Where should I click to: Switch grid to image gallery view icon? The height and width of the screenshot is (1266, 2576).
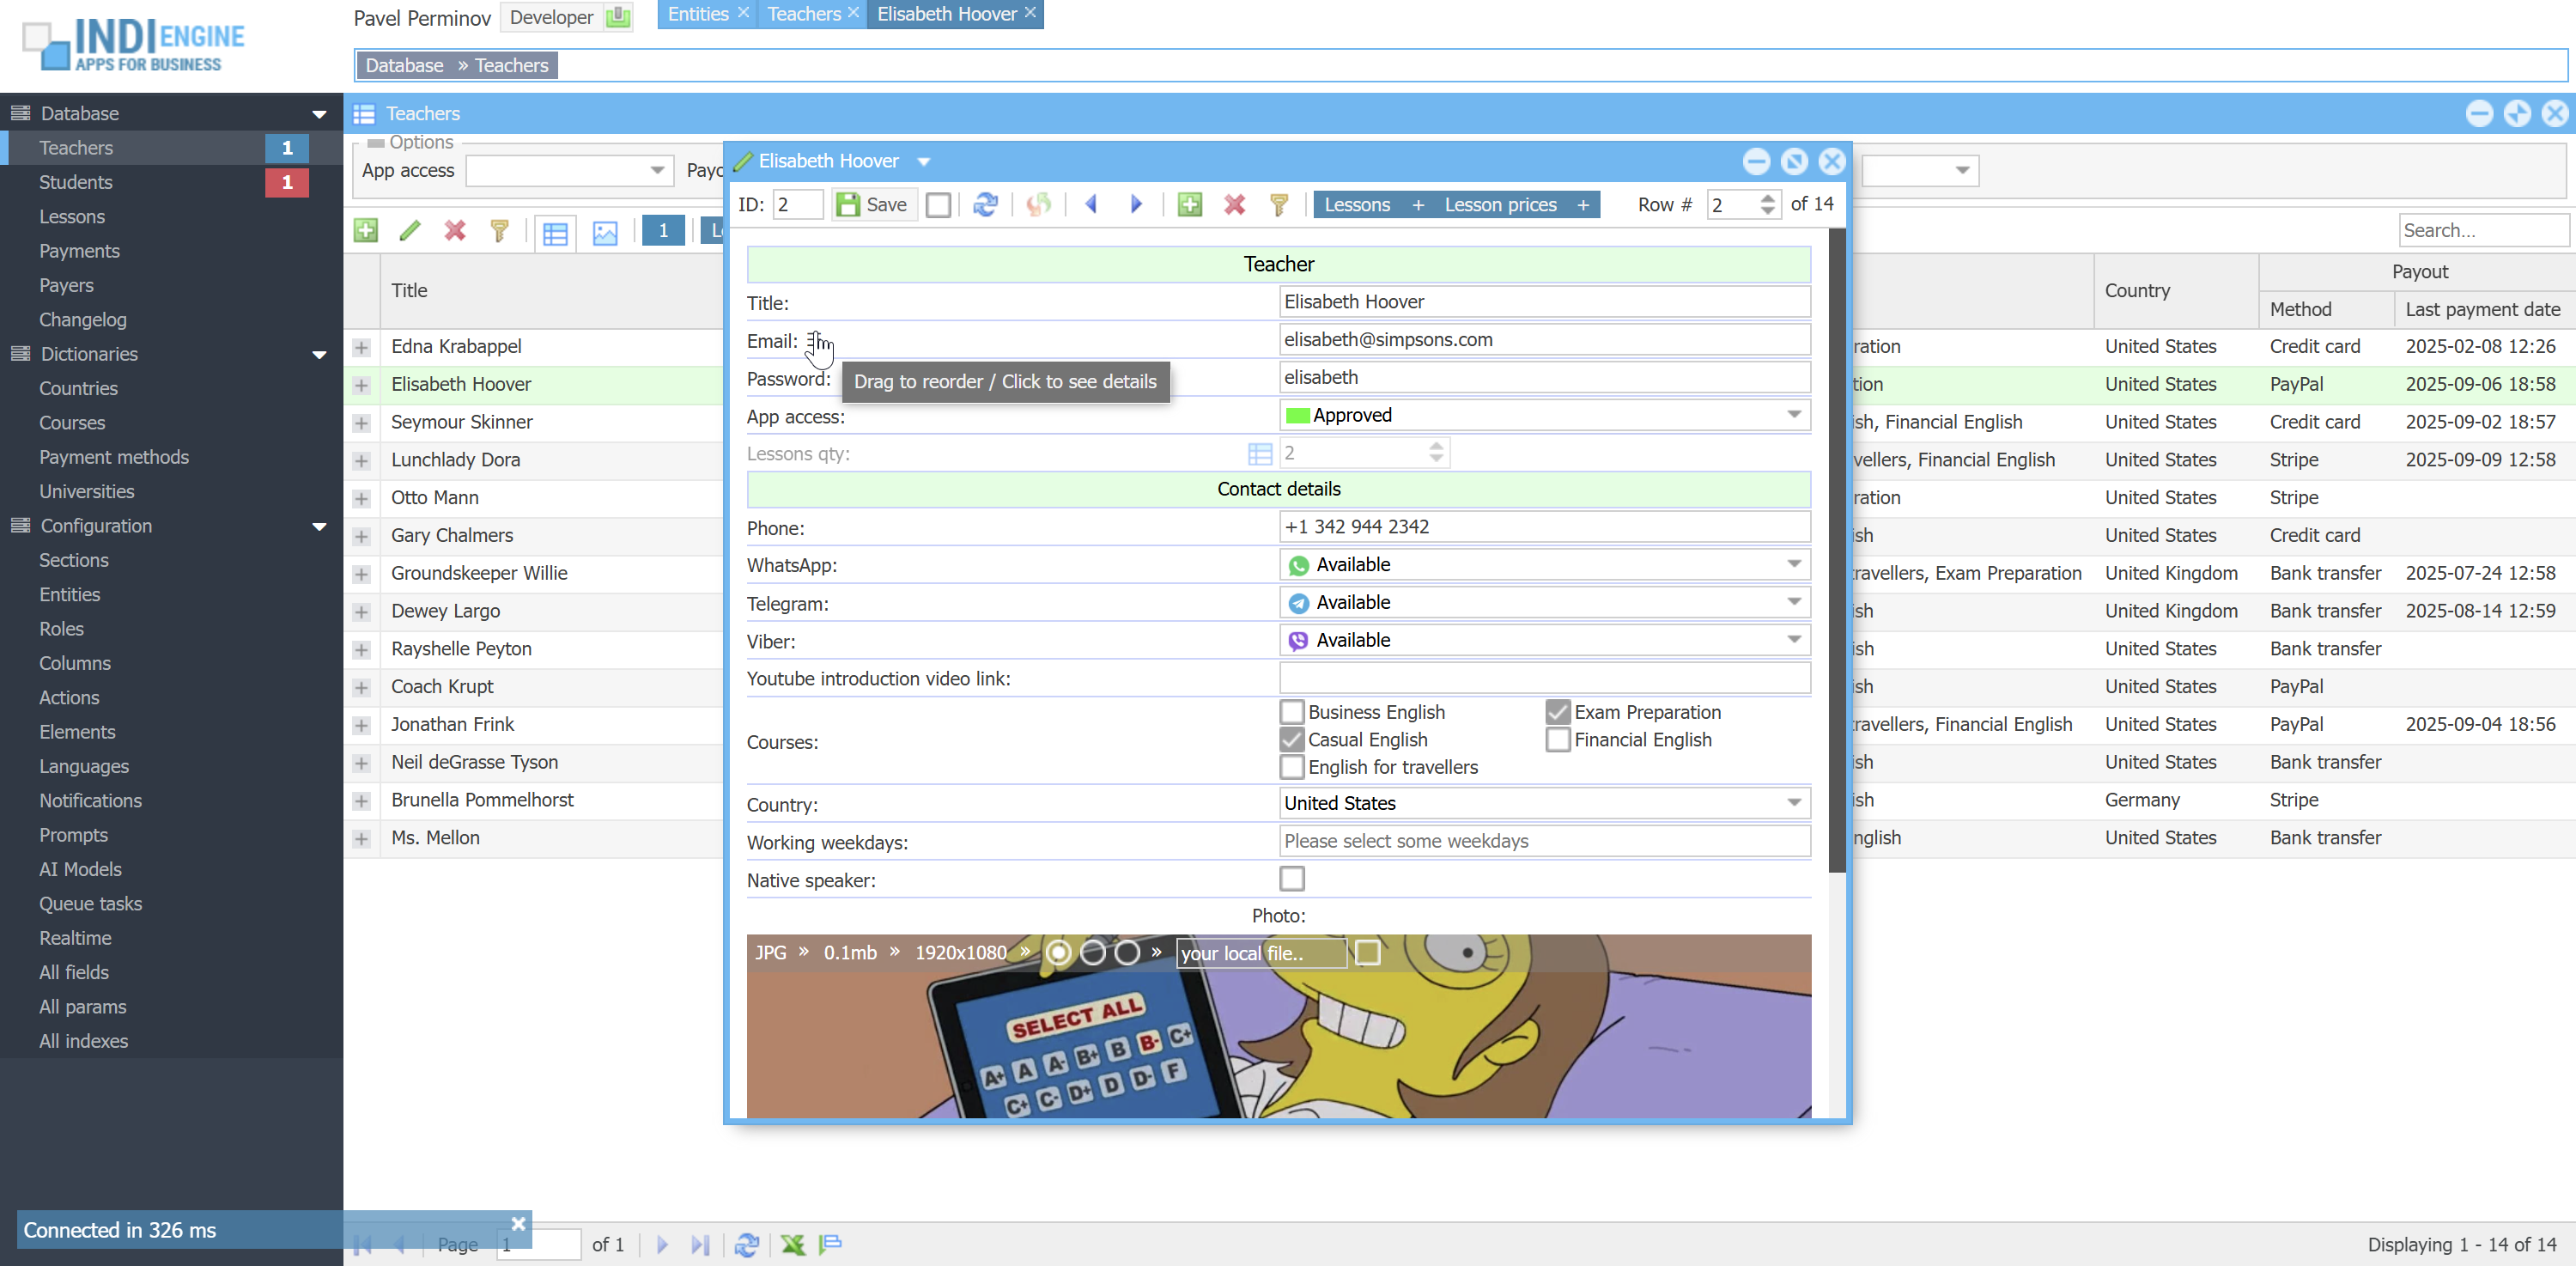point(605,232)
